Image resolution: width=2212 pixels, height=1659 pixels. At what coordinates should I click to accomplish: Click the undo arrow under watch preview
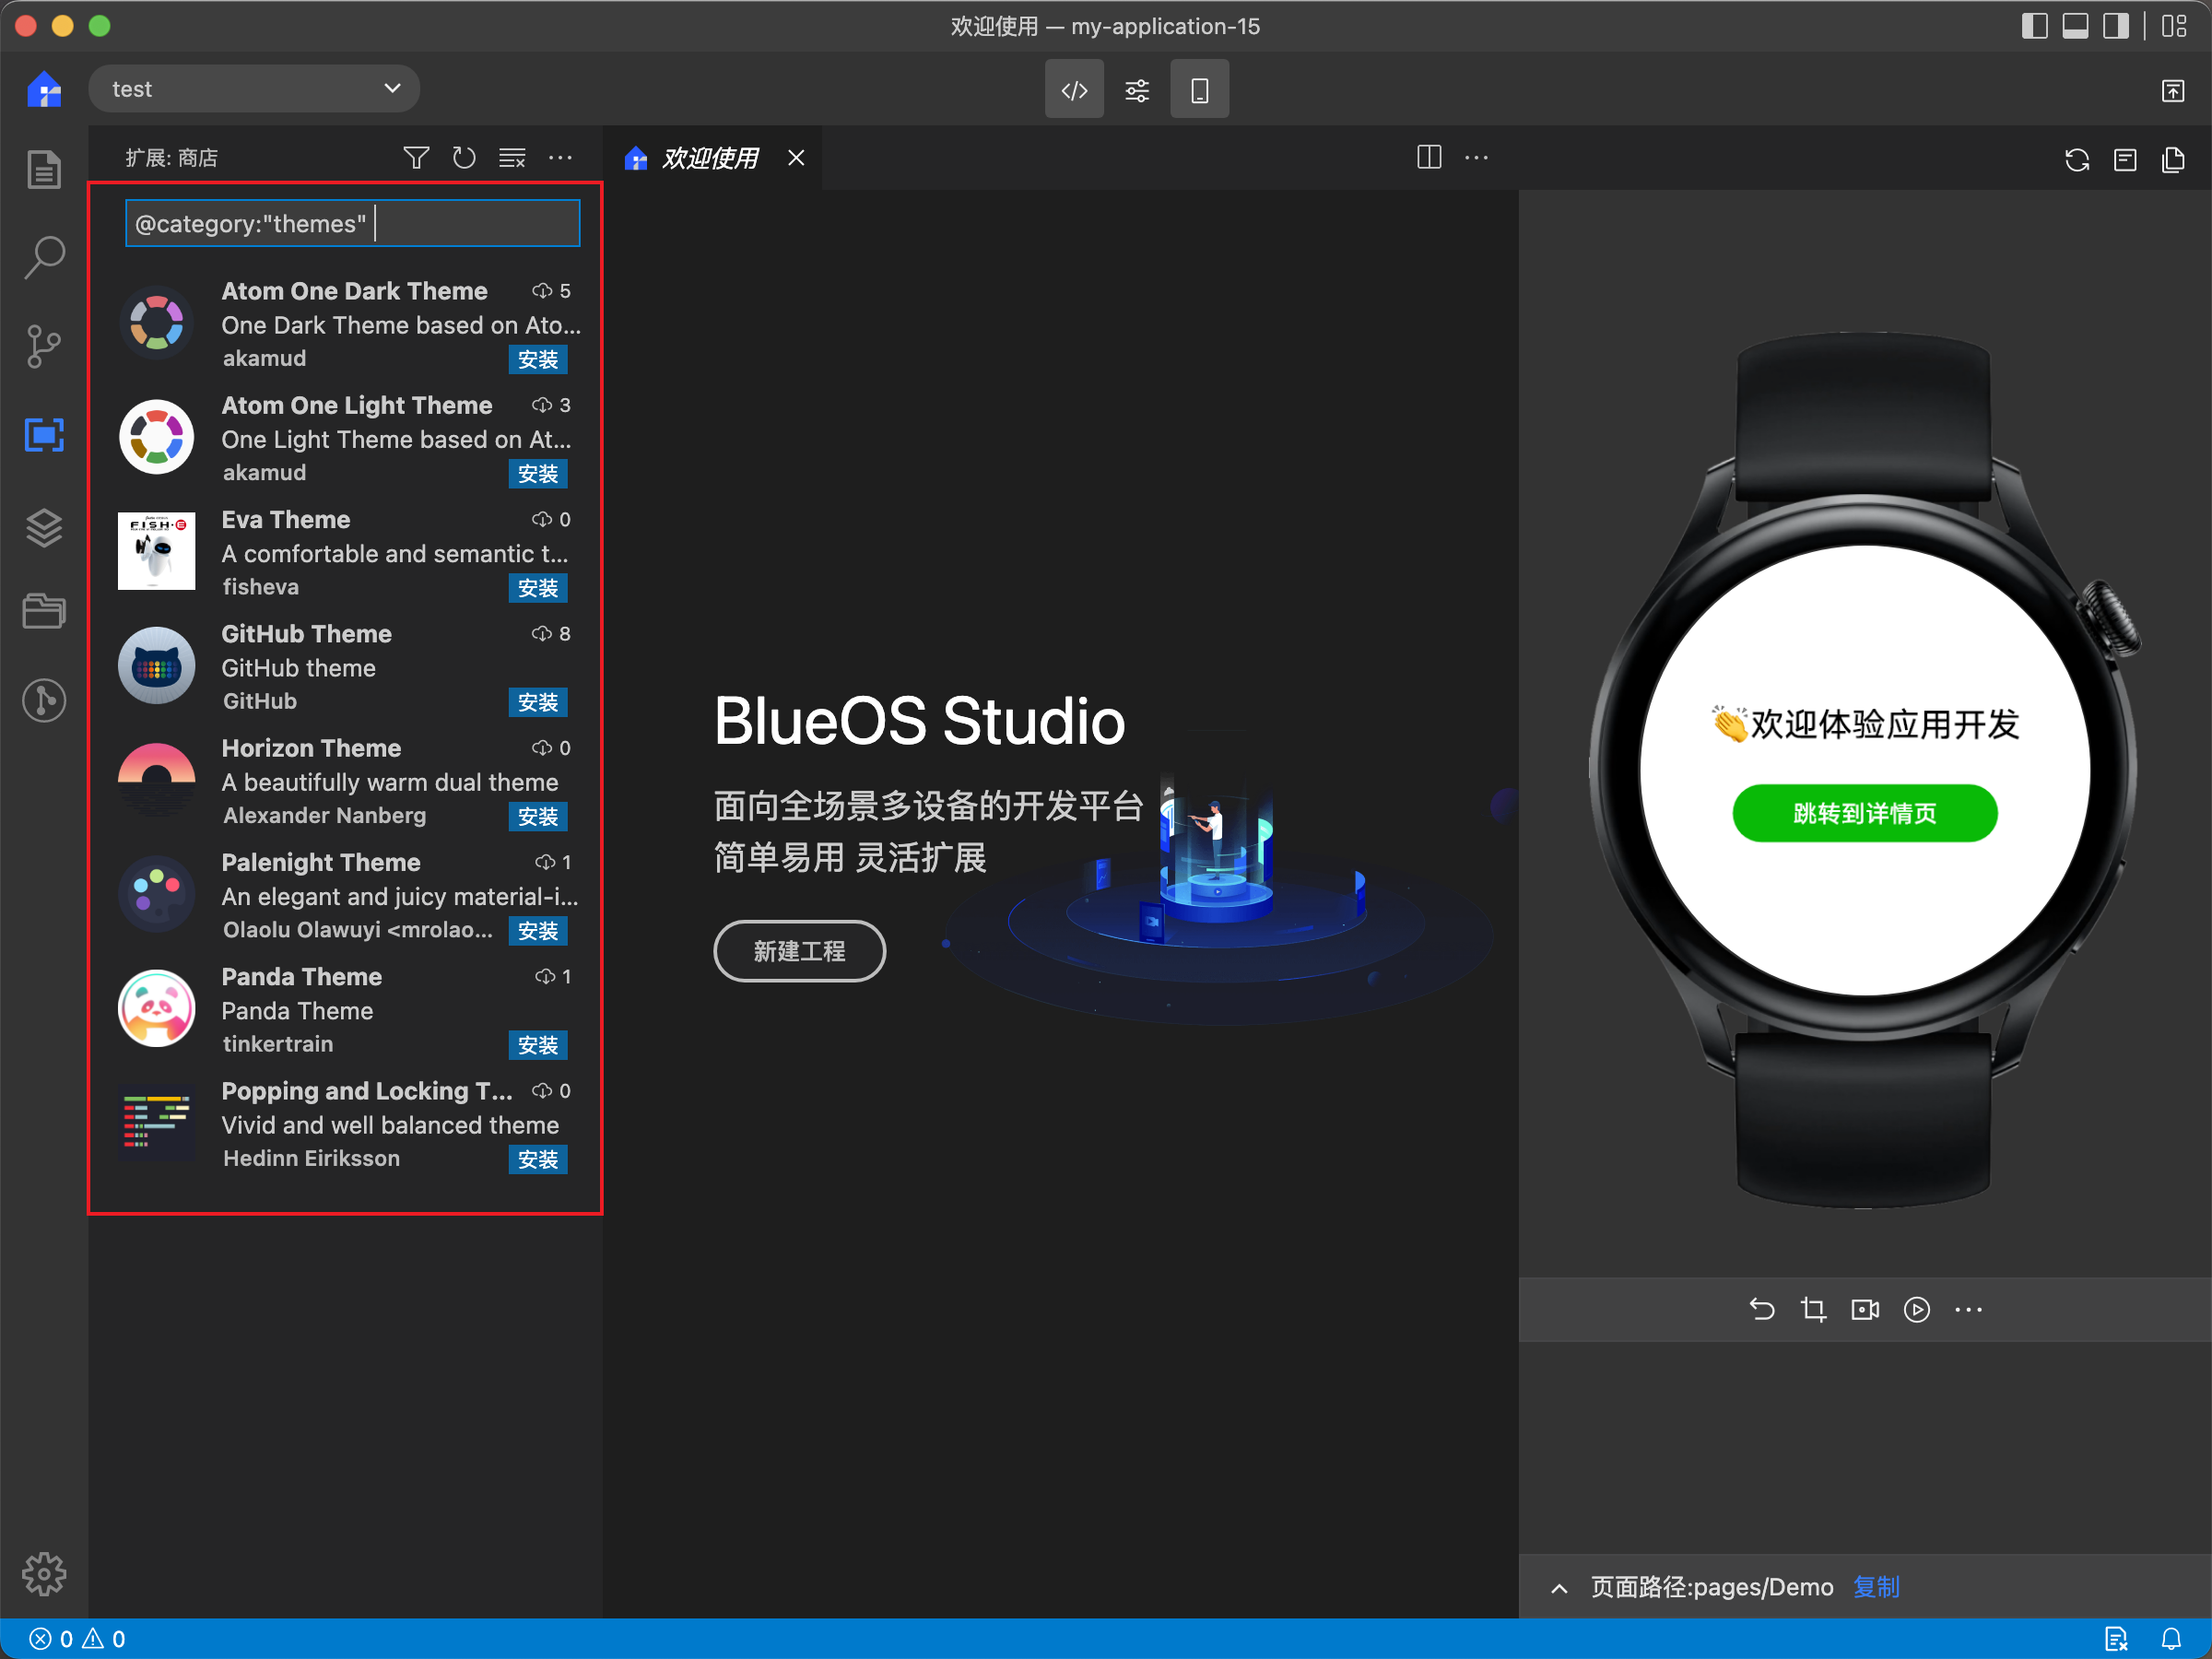click(x=1762, y=1309)
